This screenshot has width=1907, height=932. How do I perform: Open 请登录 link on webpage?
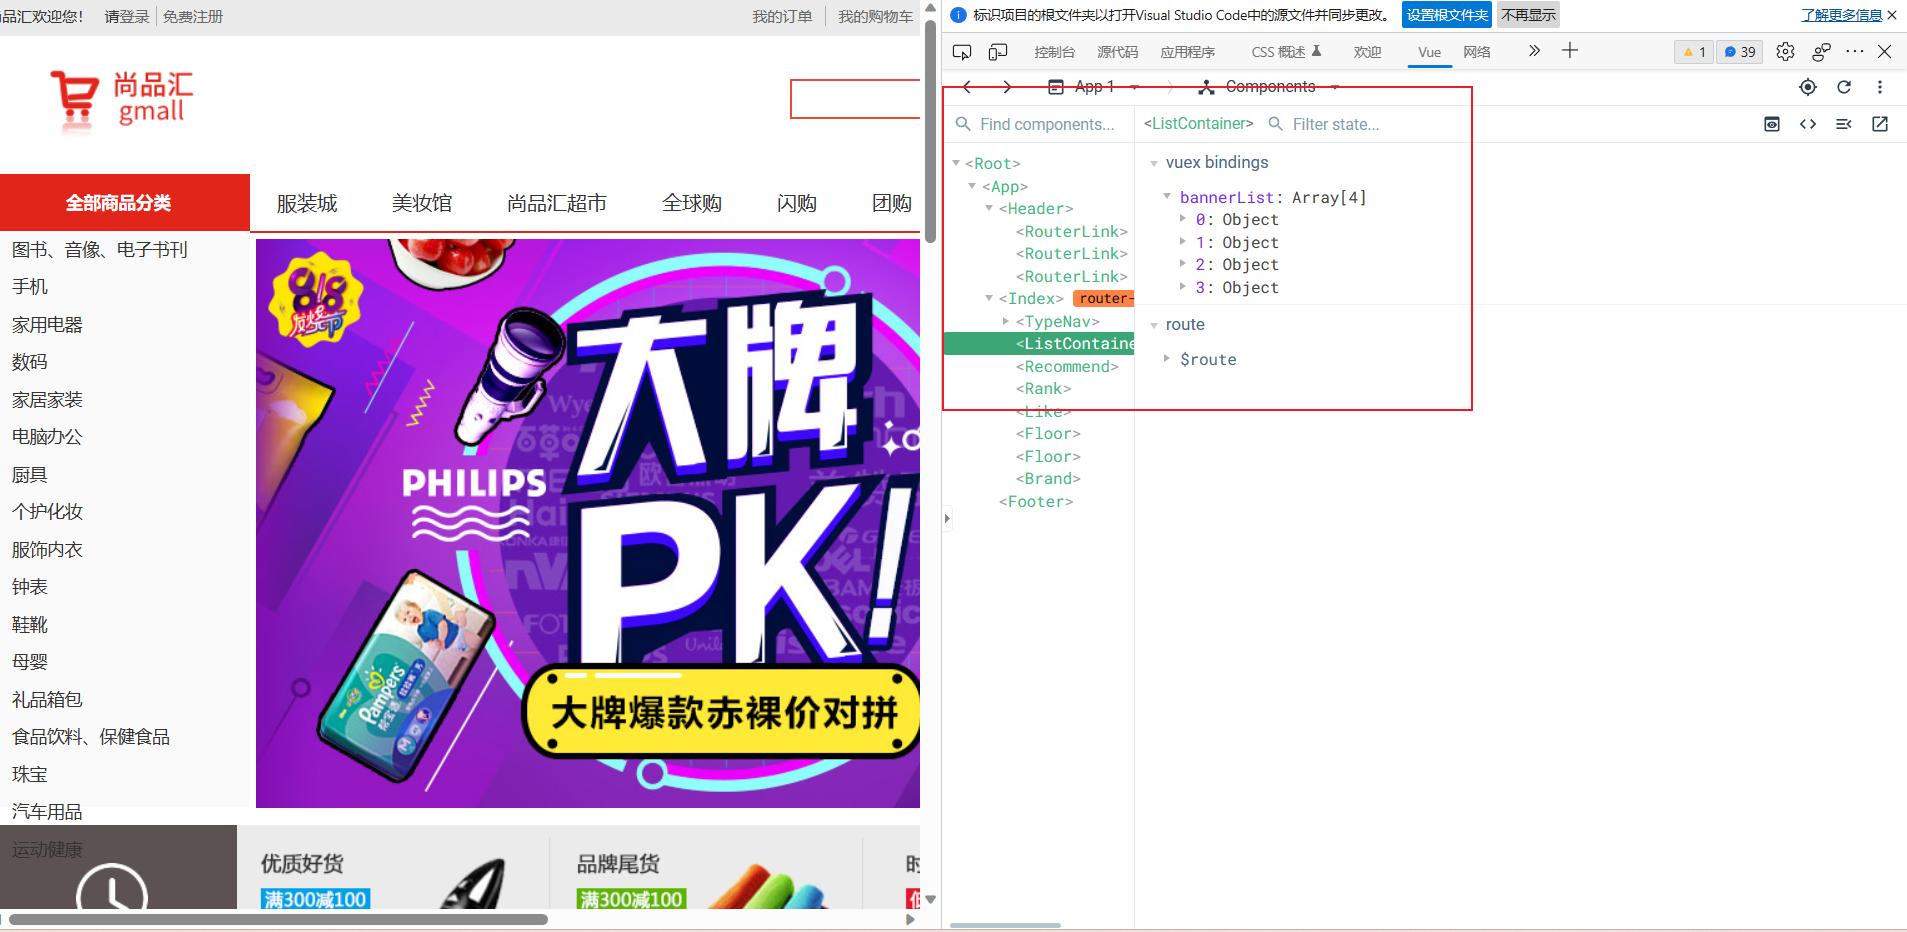point(127,17)
